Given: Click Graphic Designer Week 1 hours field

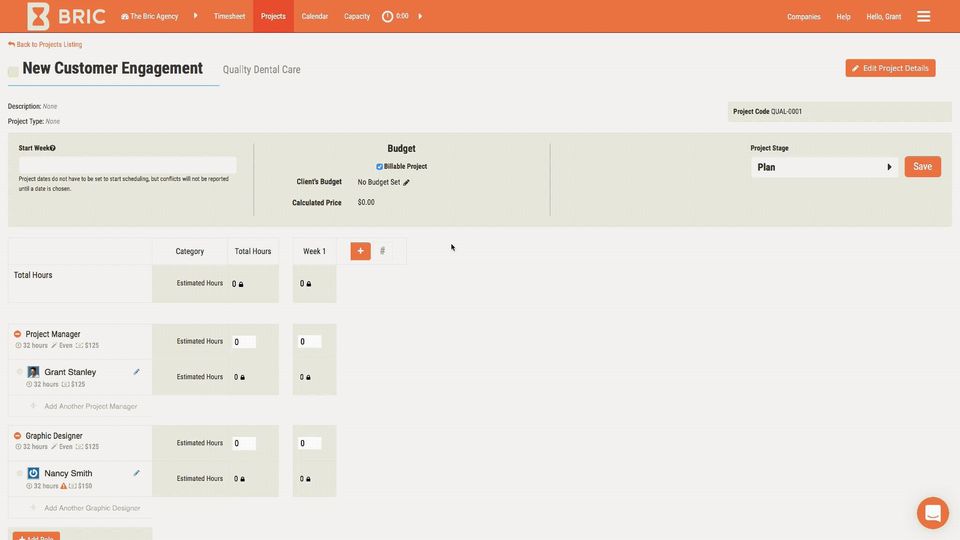Looking at the screenshot, I should tap(309, 443).
